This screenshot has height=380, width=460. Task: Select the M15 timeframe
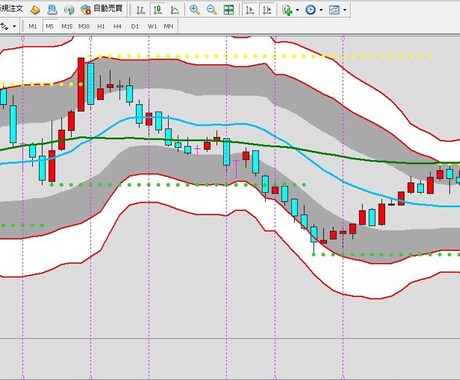pyautogui.click(x=67, y=26)
